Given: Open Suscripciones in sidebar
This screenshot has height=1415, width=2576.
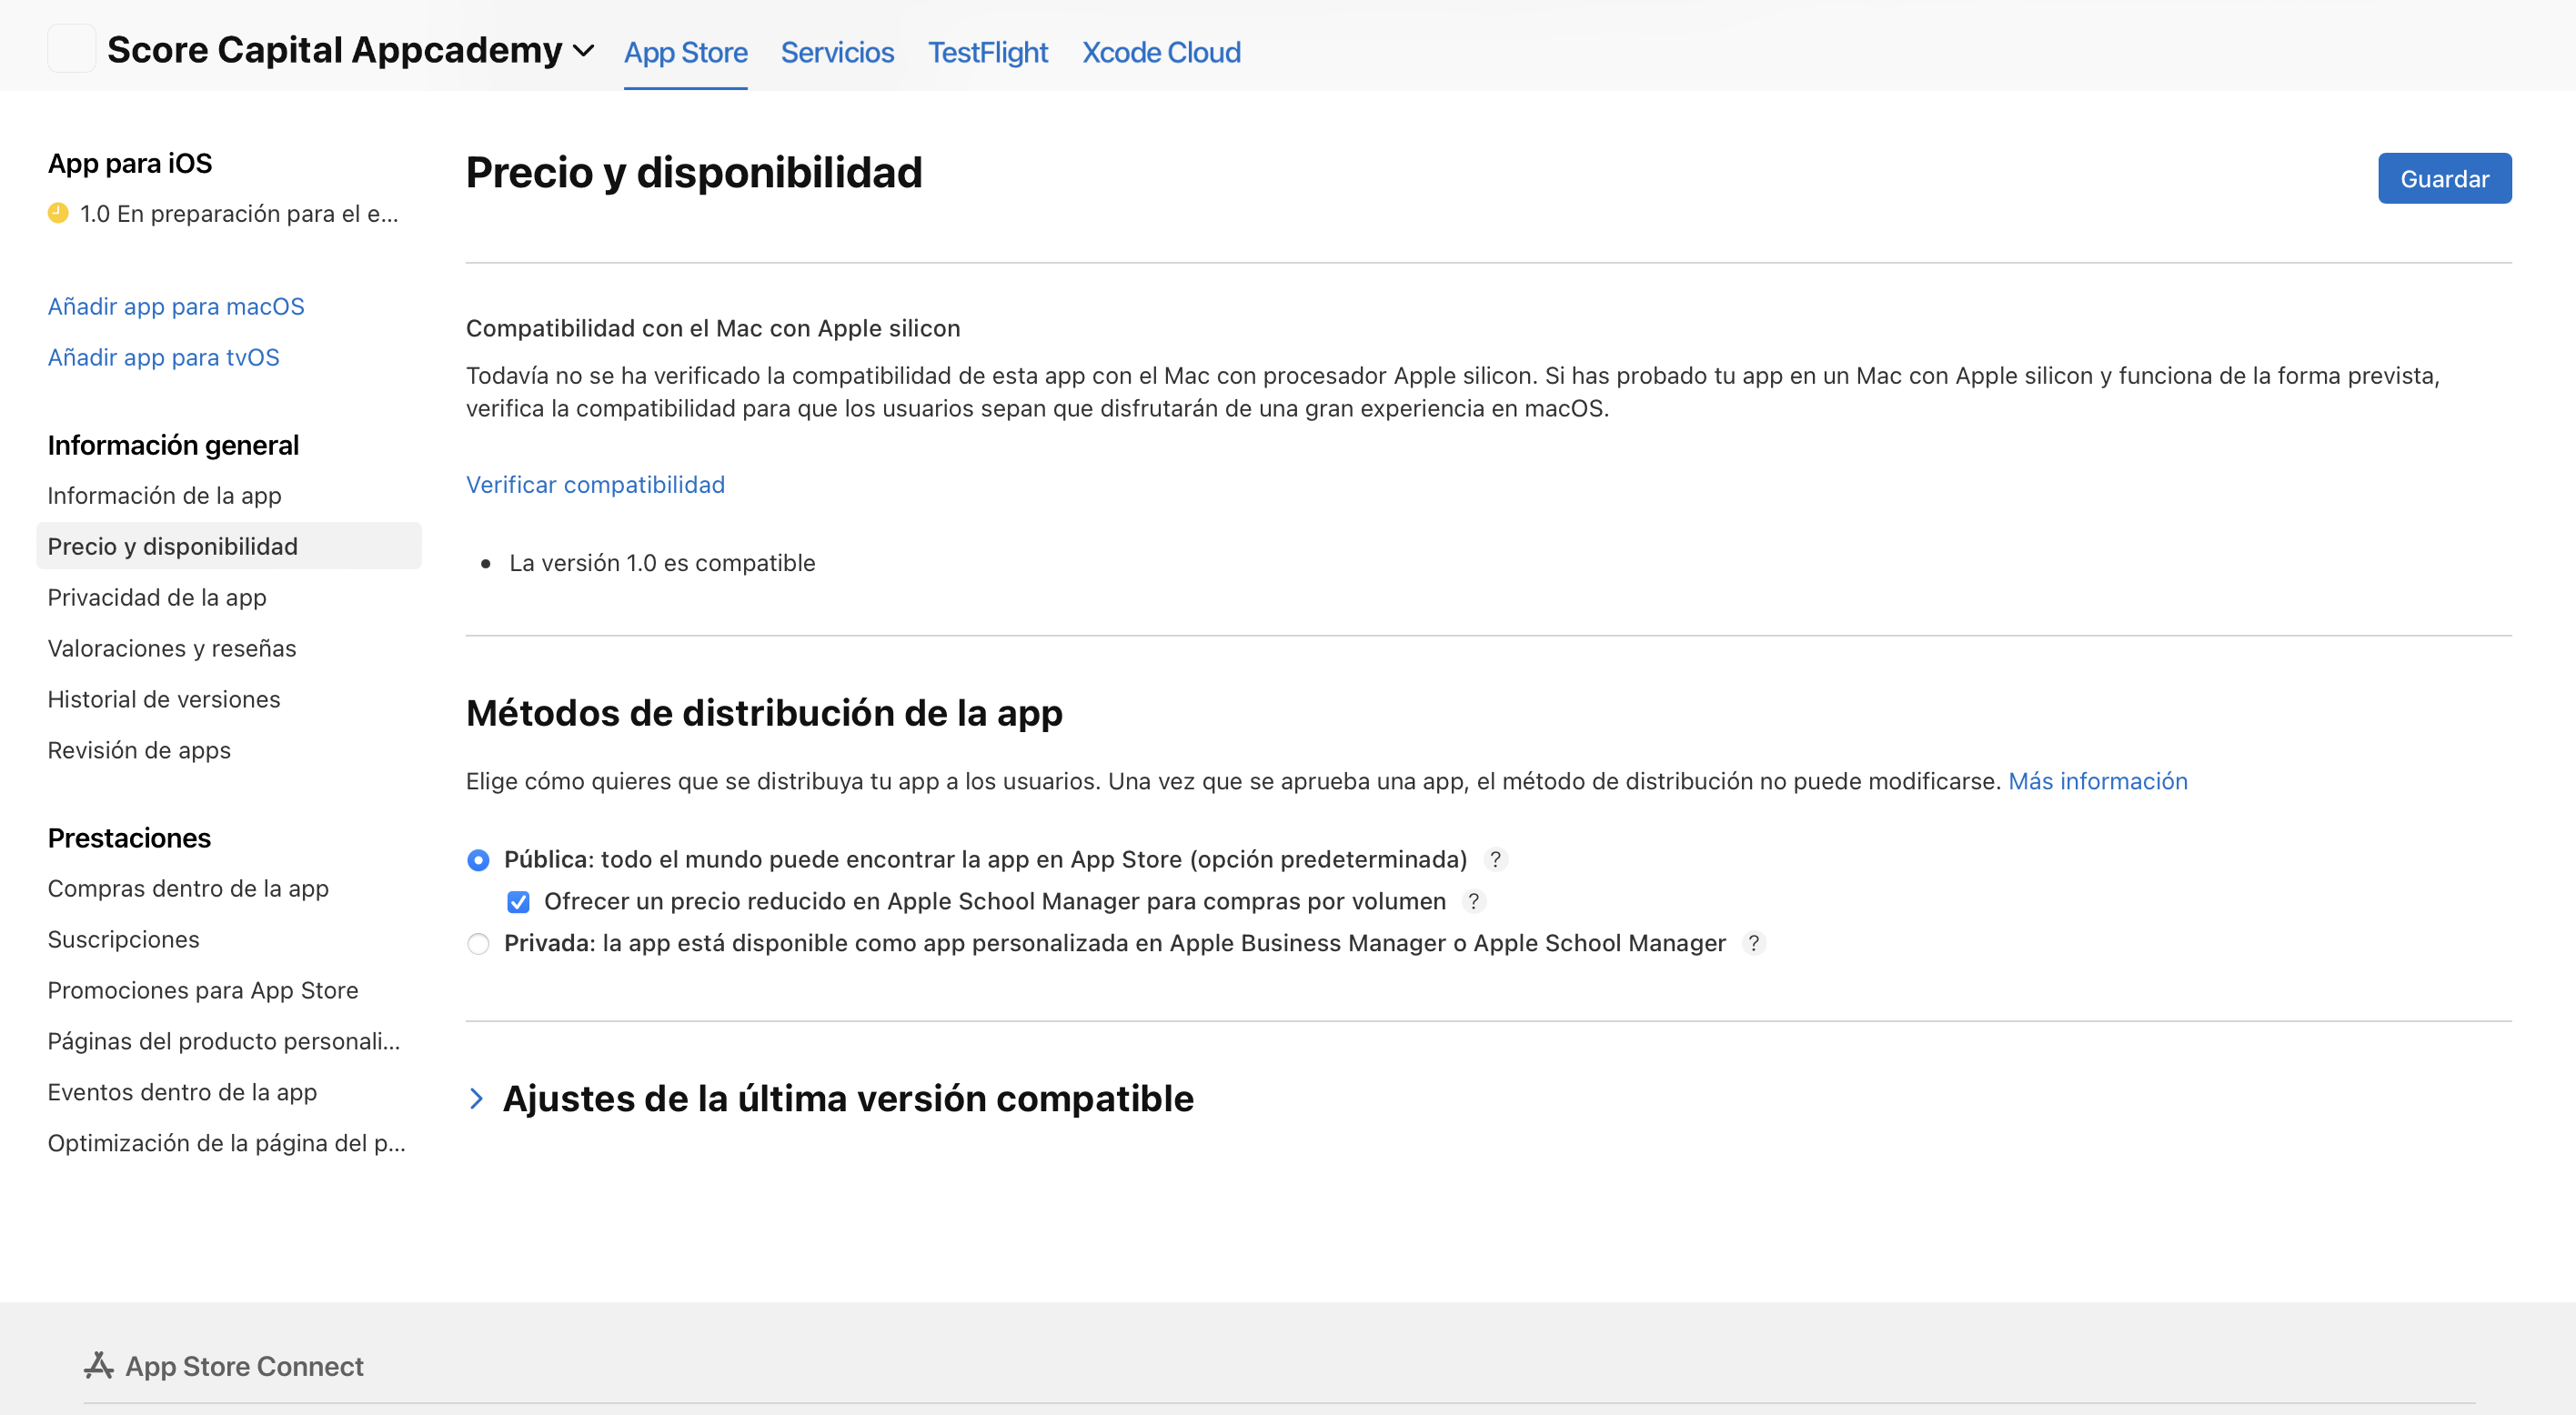Looking at the screenshot, I should pos(124,939).
